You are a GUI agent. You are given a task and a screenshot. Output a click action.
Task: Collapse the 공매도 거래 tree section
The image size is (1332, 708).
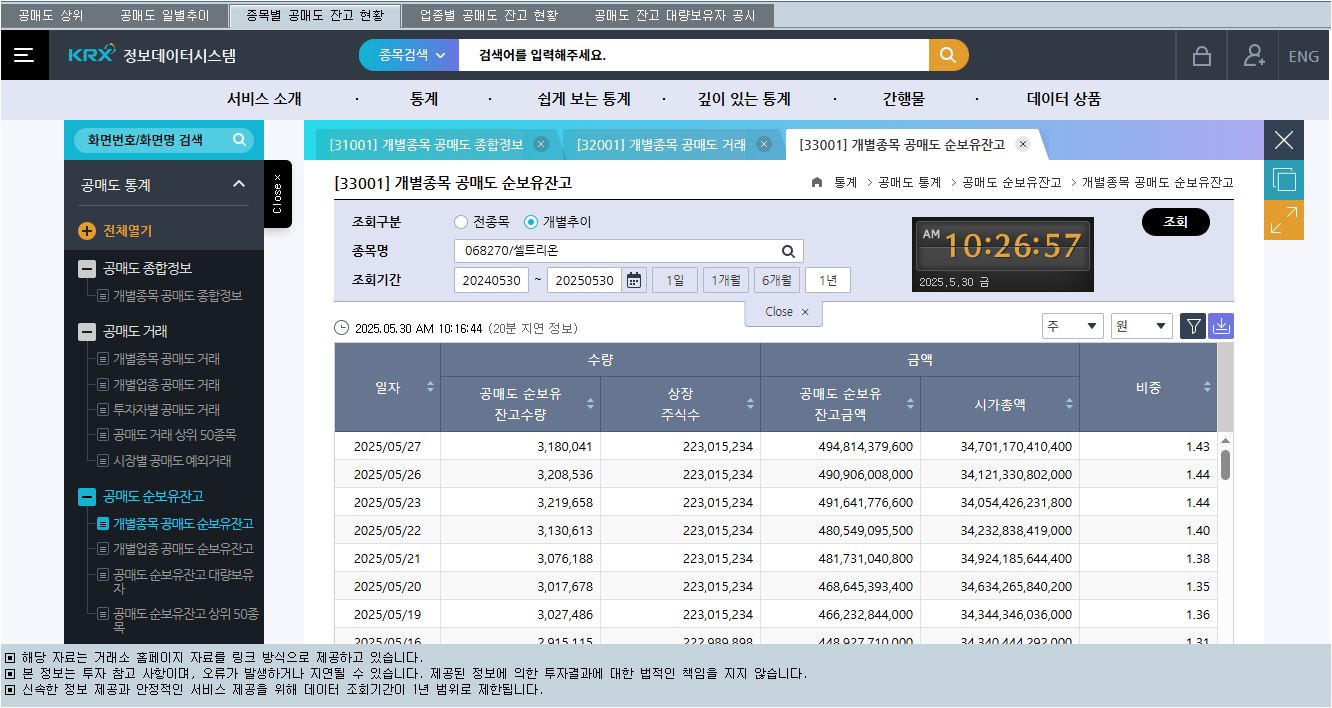[88, 332]
